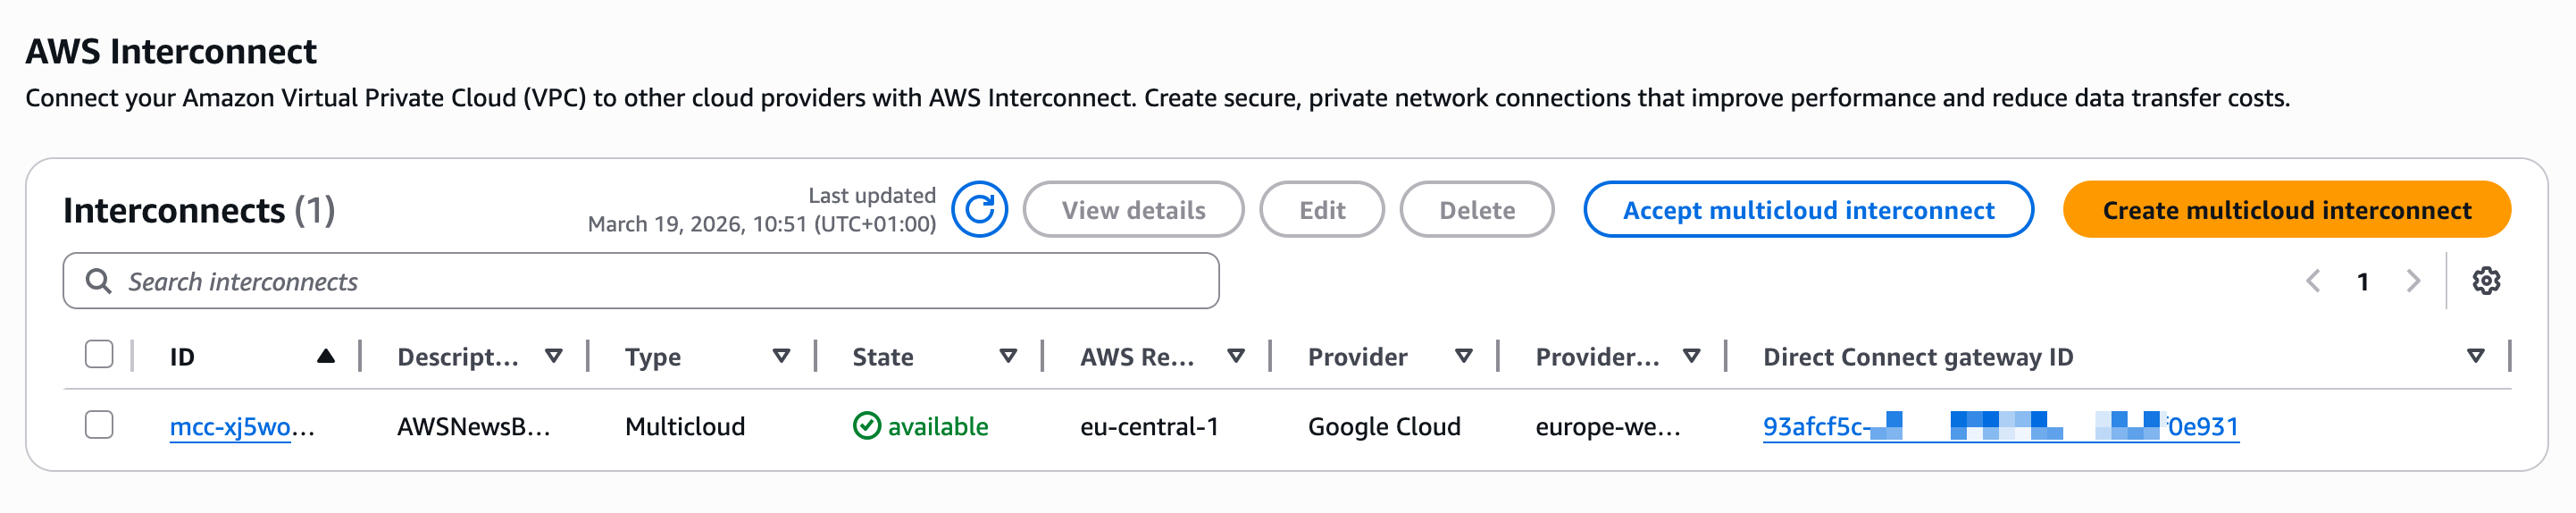Viewport: 2576px width, 513px height.
Task: Sort the Type column
Action: point(781,356)
